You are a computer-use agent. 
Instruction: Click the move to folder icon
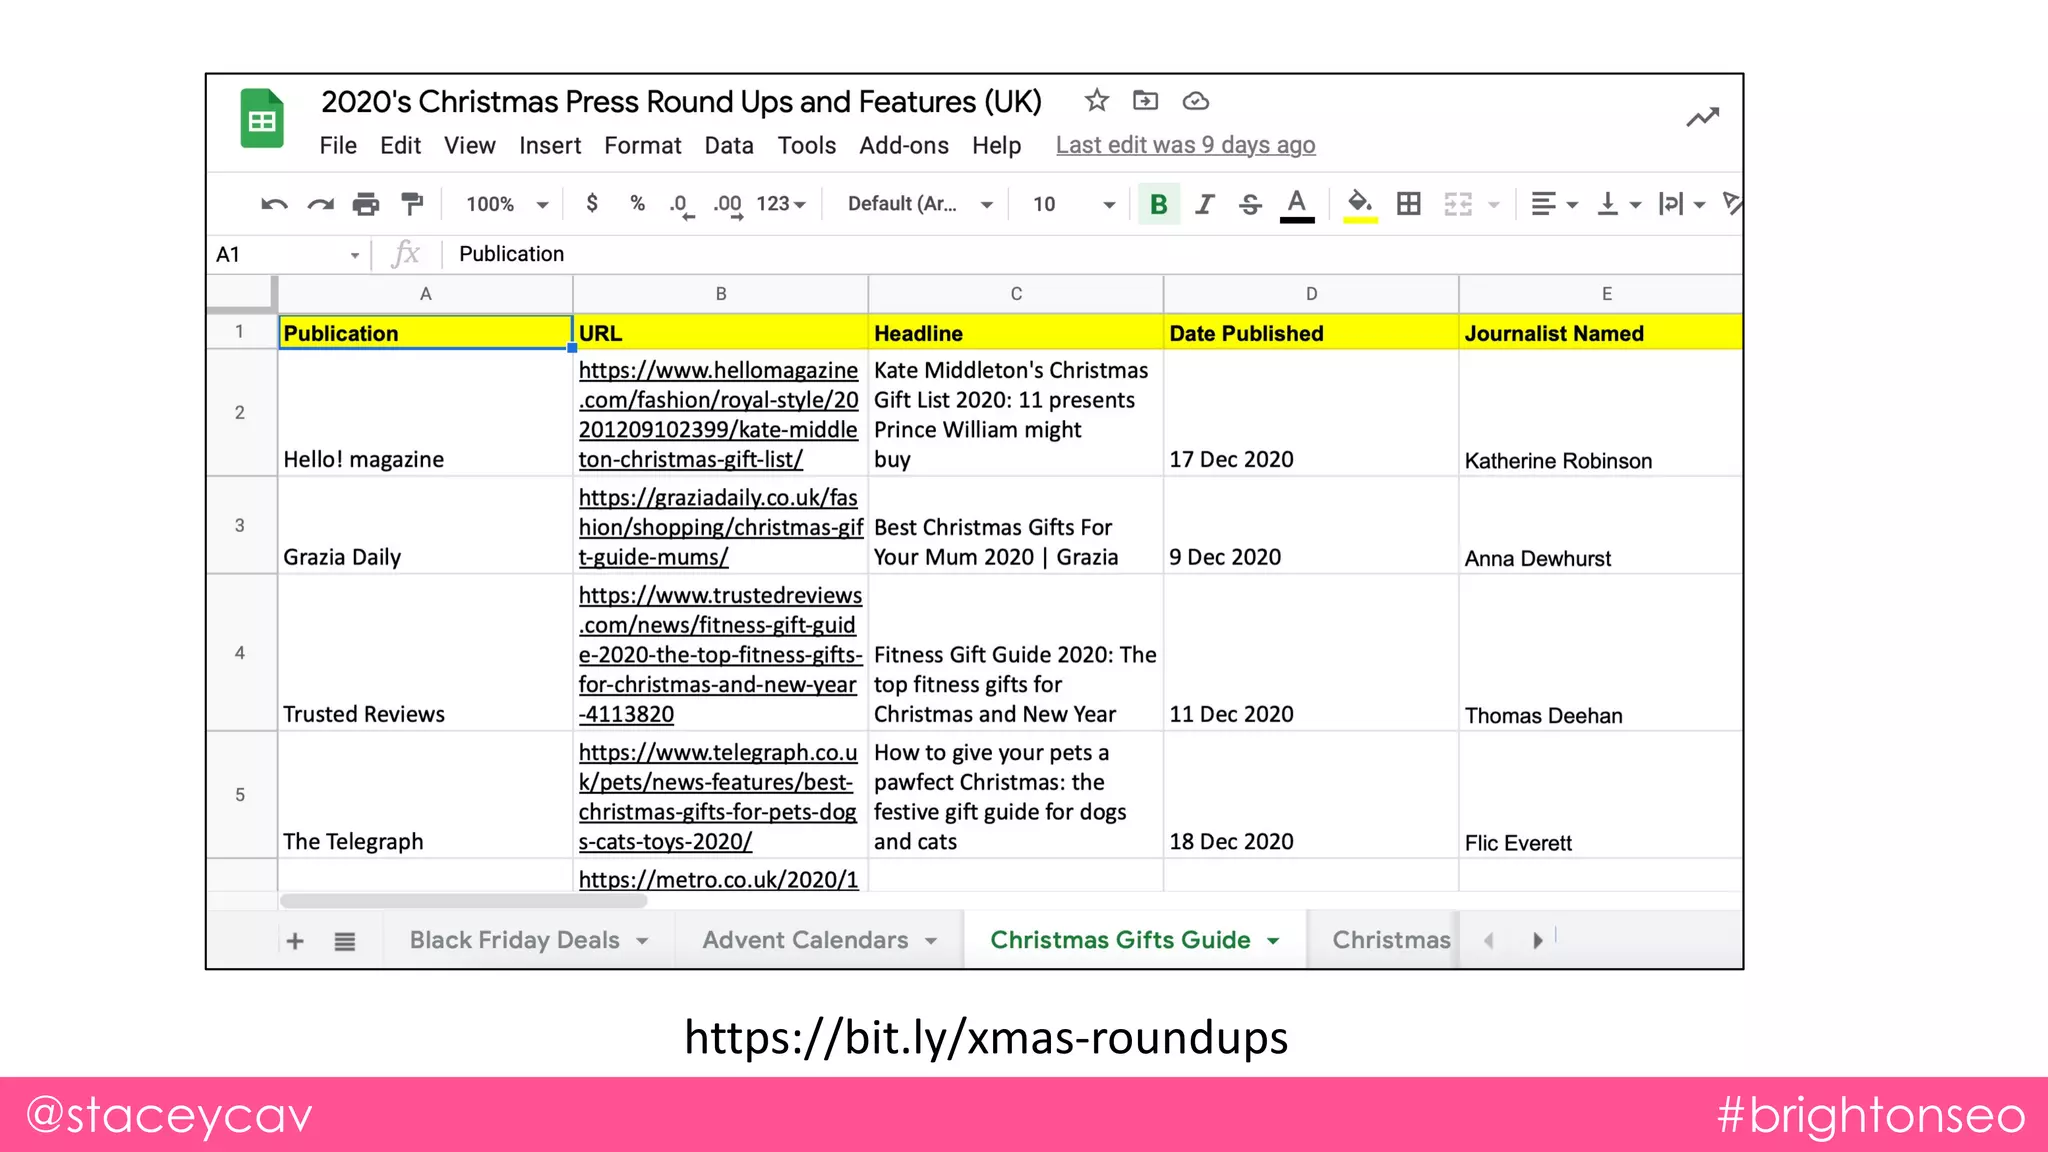[1145, 101]
